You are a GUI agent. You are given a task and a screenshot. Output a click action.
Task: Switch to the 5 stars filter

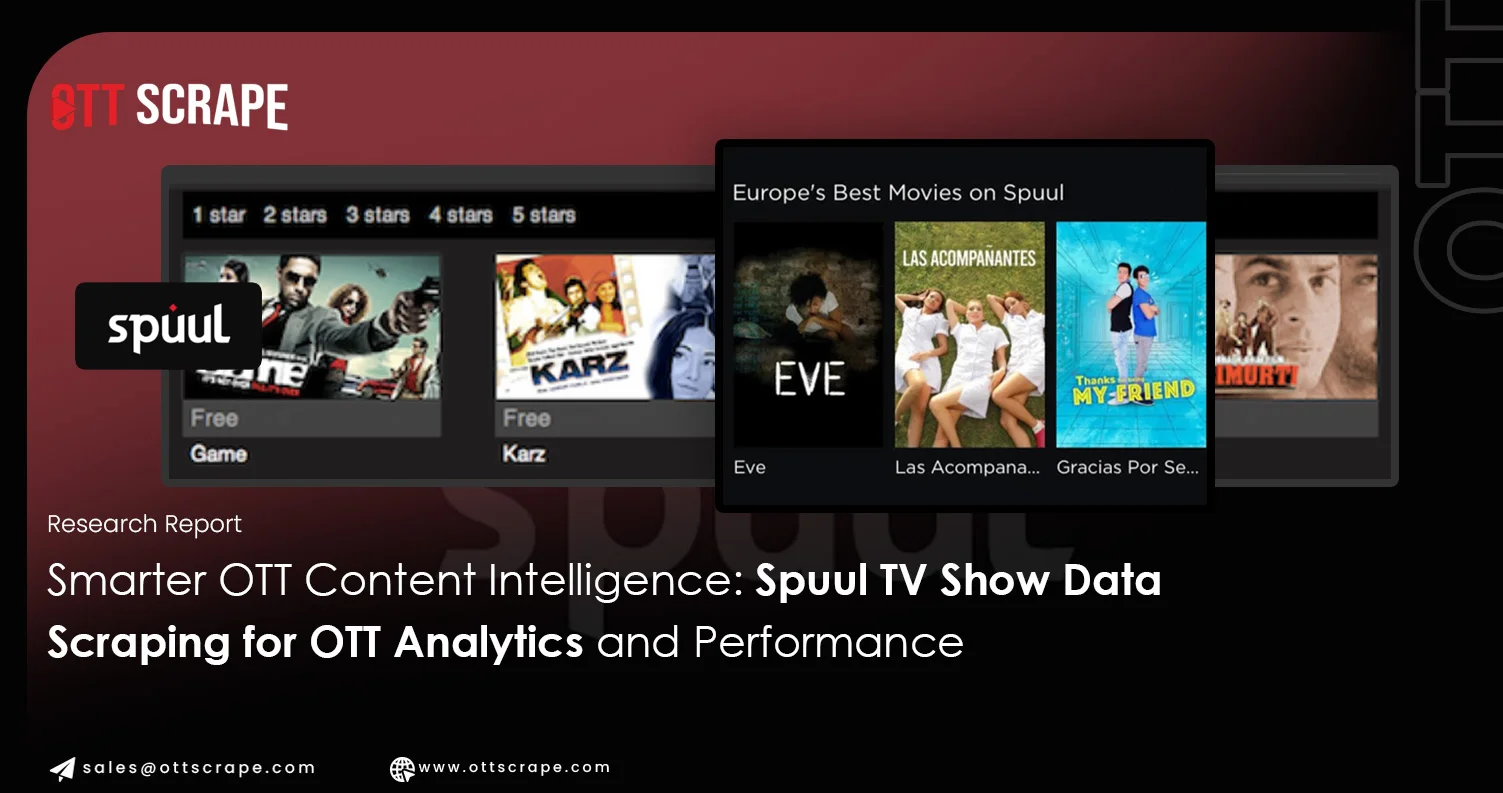click(544, 215)
